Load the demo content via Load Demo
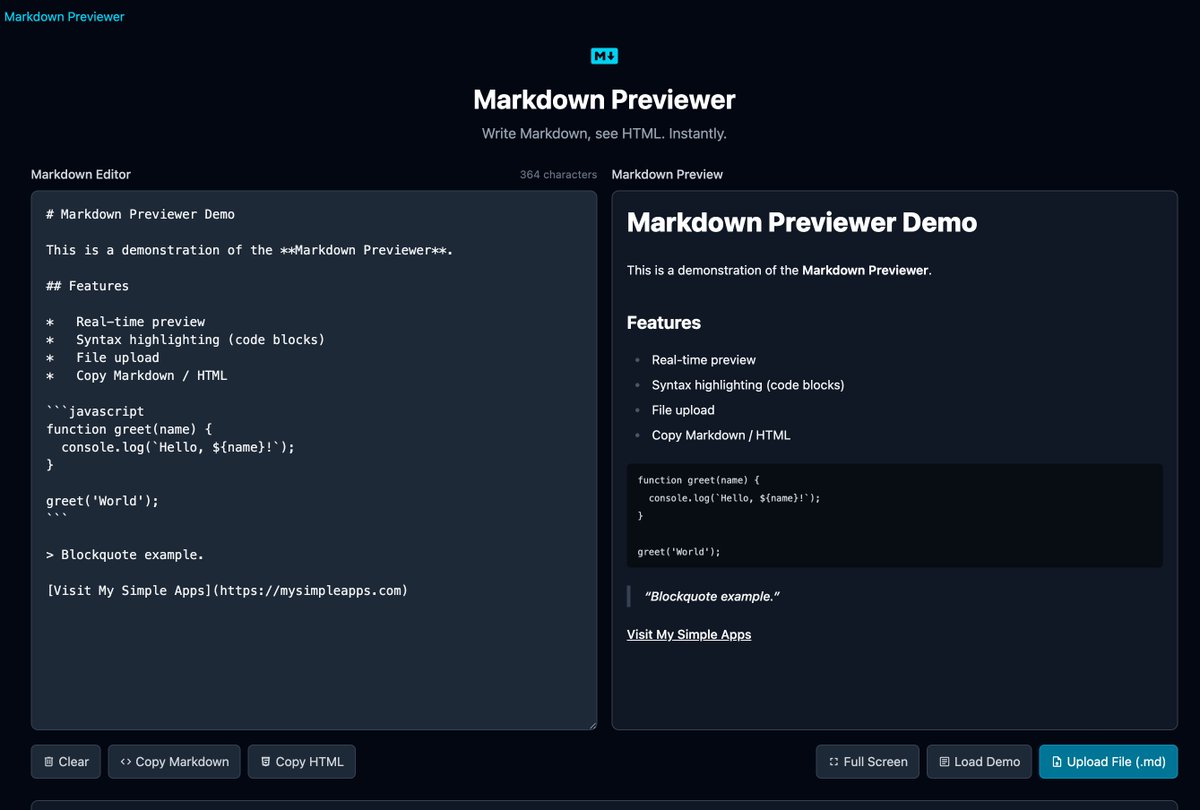1200x810 pixels. 979,761
